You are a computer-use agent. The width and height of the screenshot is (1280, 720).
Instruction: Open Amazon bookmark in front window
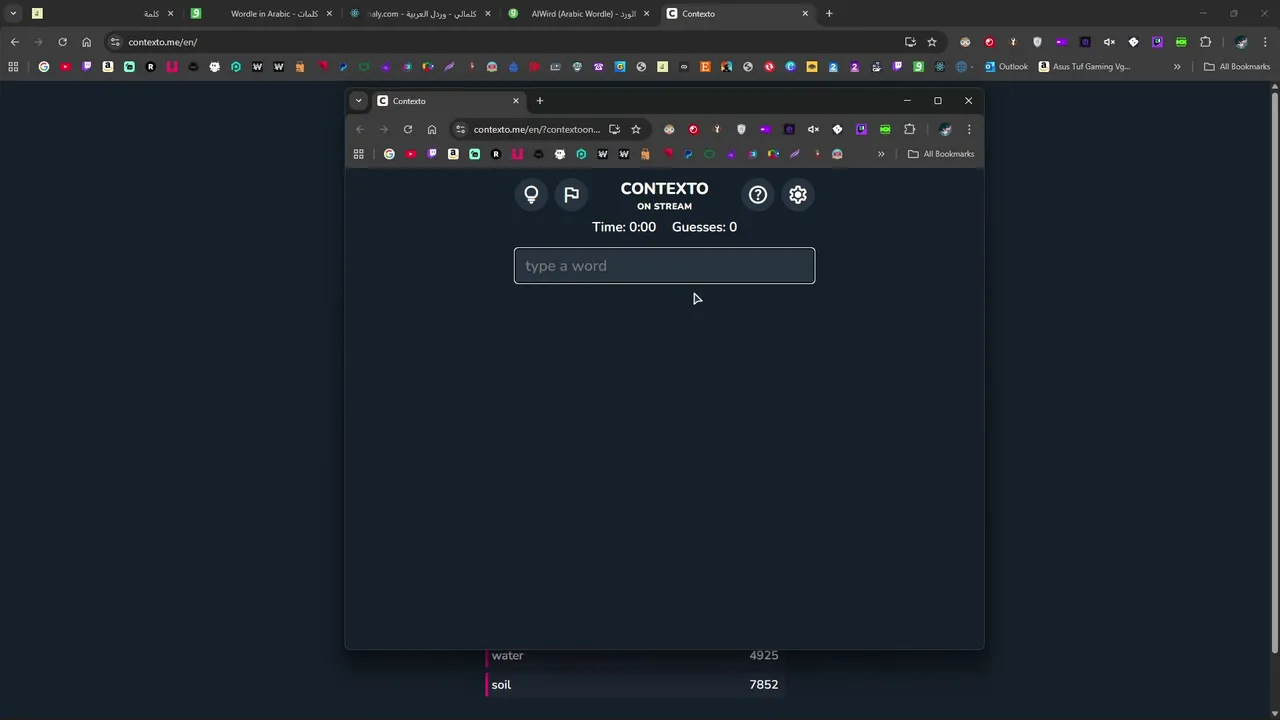click(453, 154)
